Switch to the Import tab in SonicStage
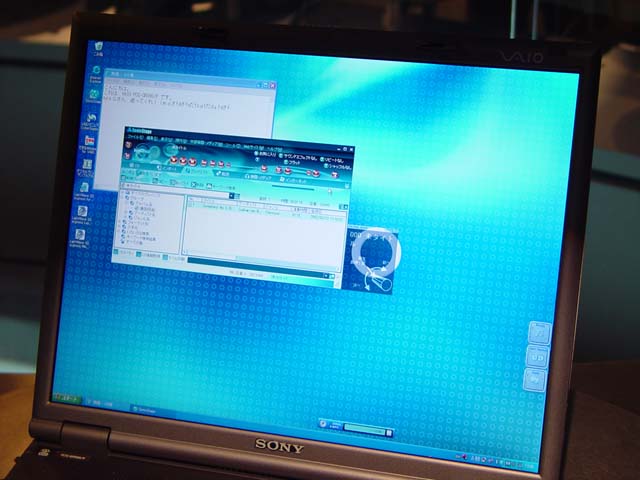 (x=168, y=168)
